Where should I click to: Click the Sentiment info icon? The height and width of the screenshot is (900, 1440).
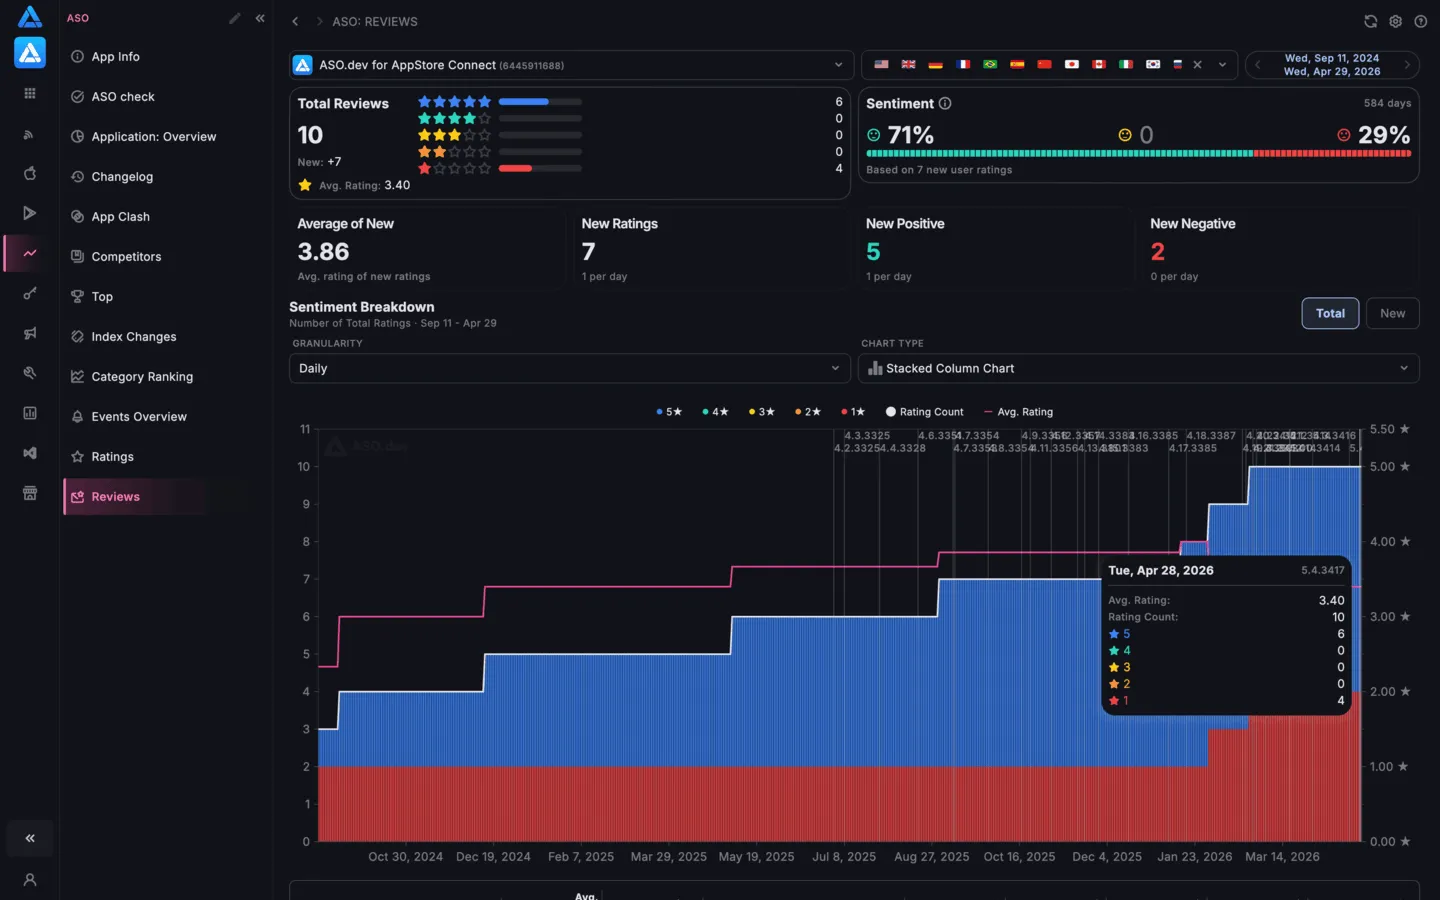tap(945, 103)
